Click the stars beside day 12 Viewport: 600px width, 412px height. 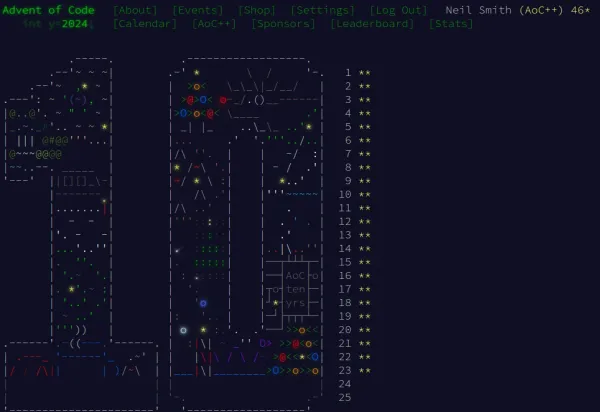tap(365, 221)
